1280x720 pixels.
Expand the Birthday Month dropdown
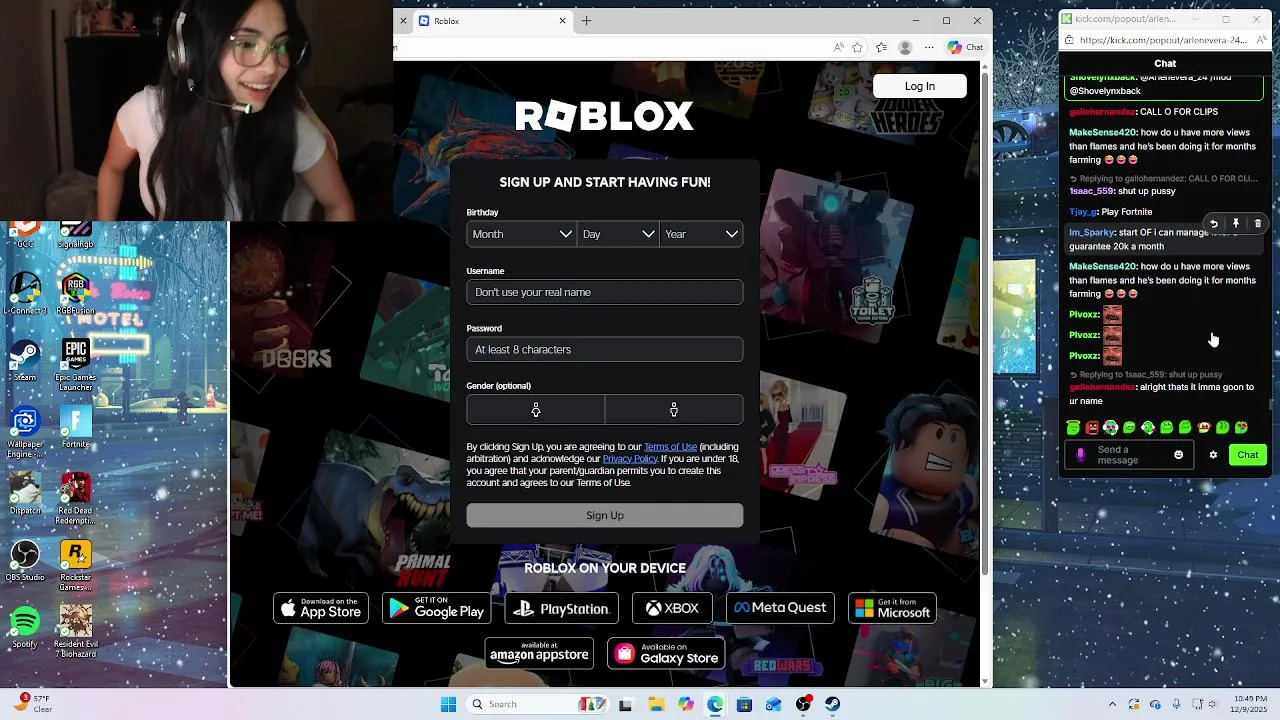click(x=521, y=234)
